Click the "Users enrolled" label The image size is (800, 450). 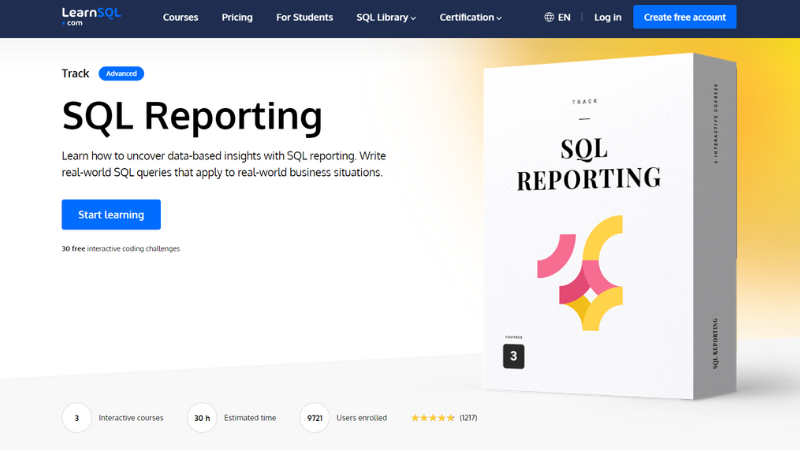(362, 418)
